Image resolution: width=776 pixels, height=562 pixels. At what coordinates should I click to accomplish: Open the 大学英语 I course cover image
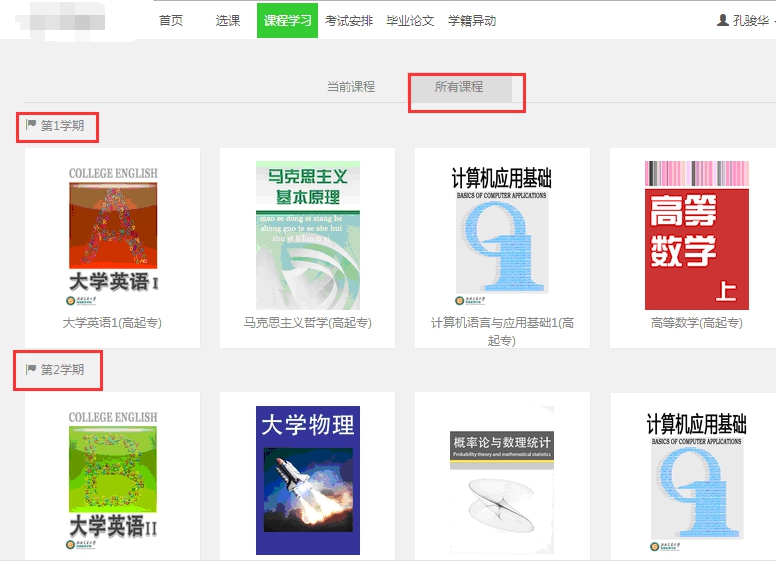click(113, 236)
